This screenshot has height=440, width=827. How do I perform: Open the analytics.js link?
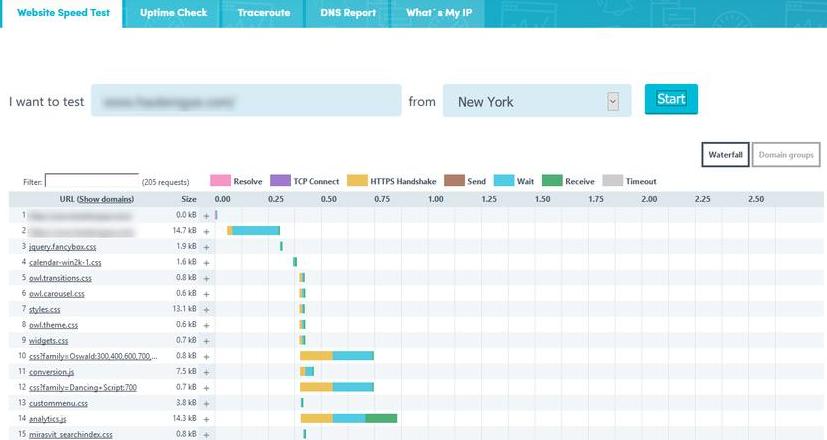pos(47,419)
